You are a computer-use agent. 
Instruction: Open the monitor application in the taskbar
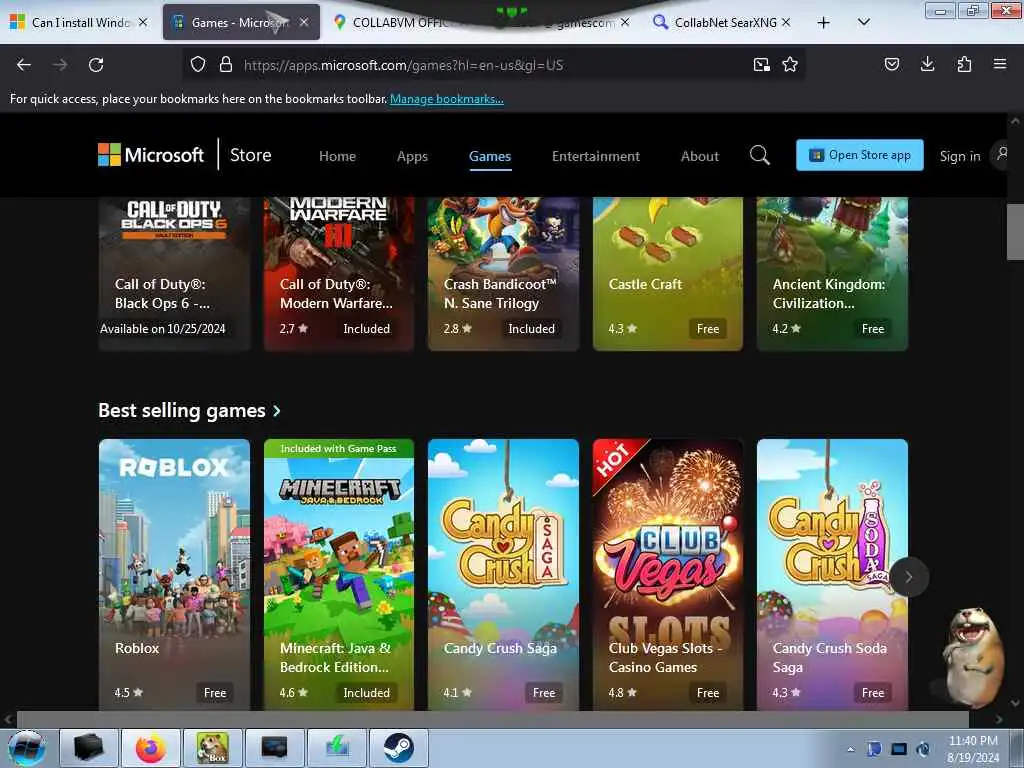pyautogui.click(x=274, y=748)
